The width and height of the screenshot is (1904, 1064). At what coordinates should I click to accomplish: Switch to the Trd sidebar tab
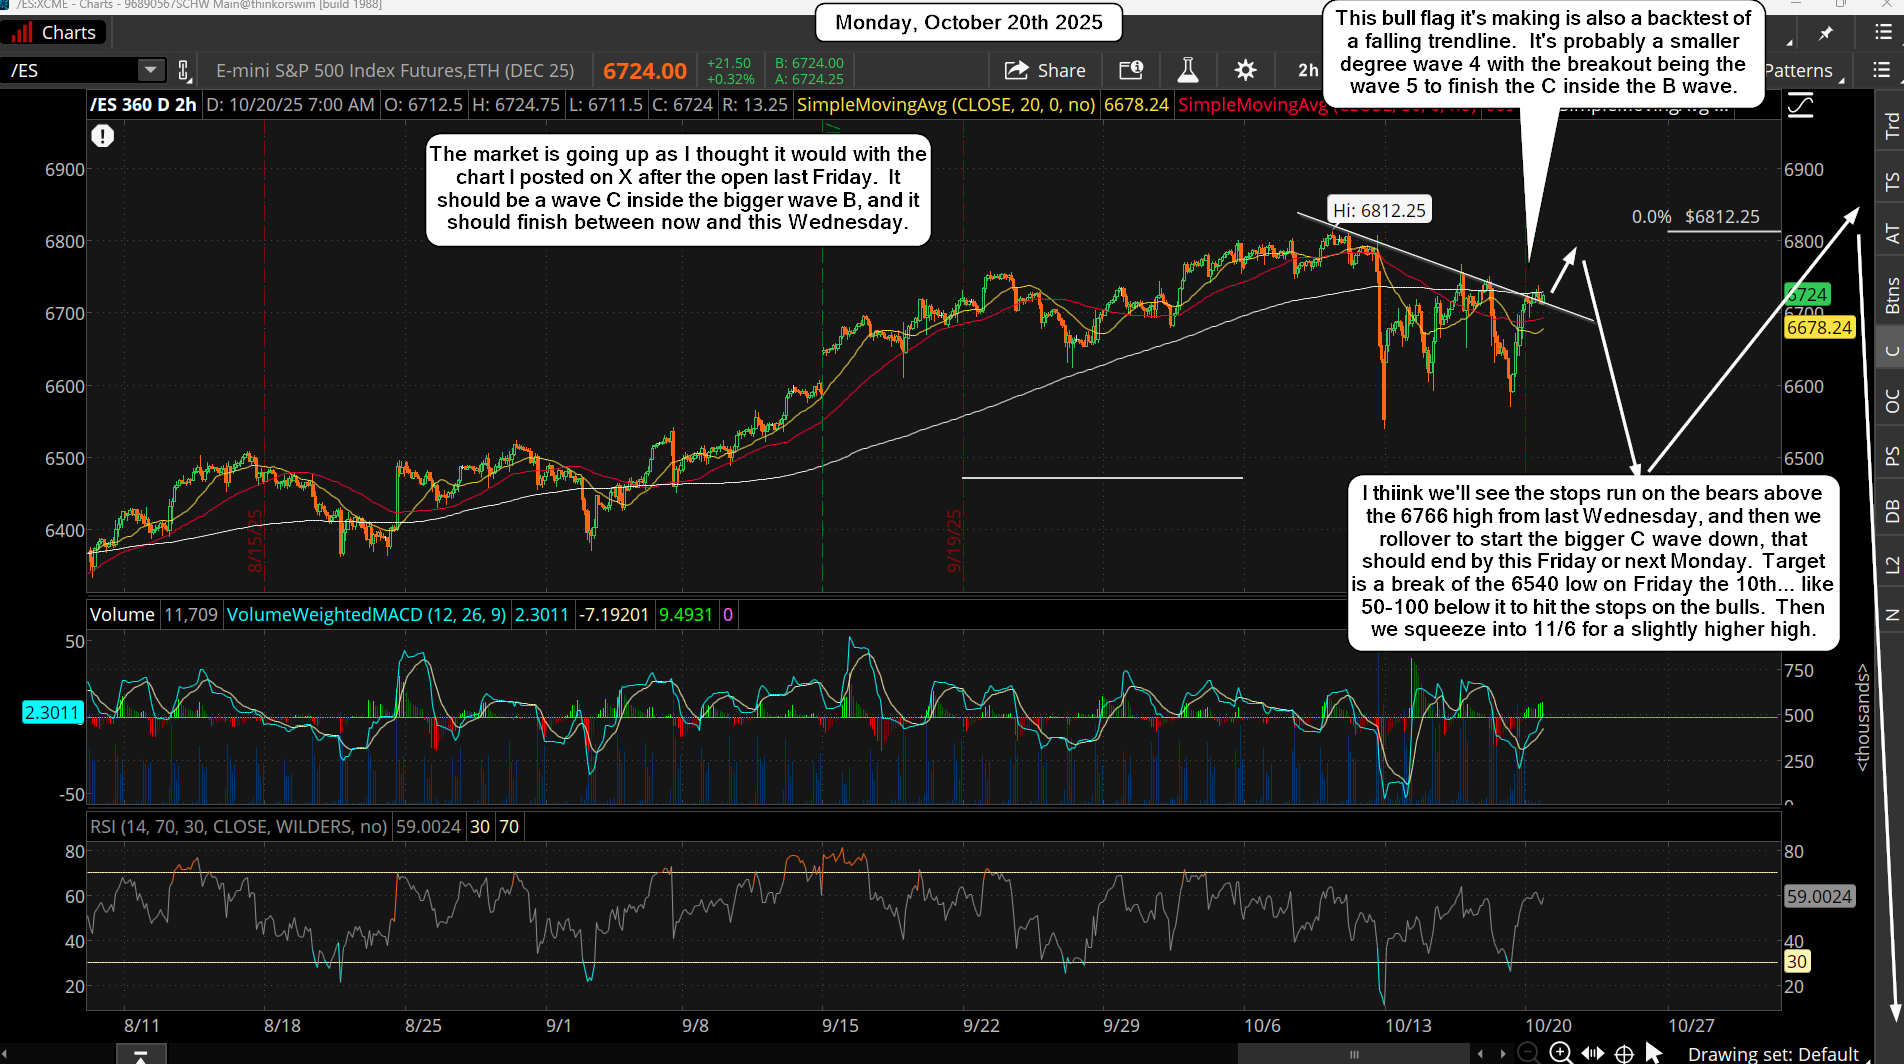[x=1891, y=125]
